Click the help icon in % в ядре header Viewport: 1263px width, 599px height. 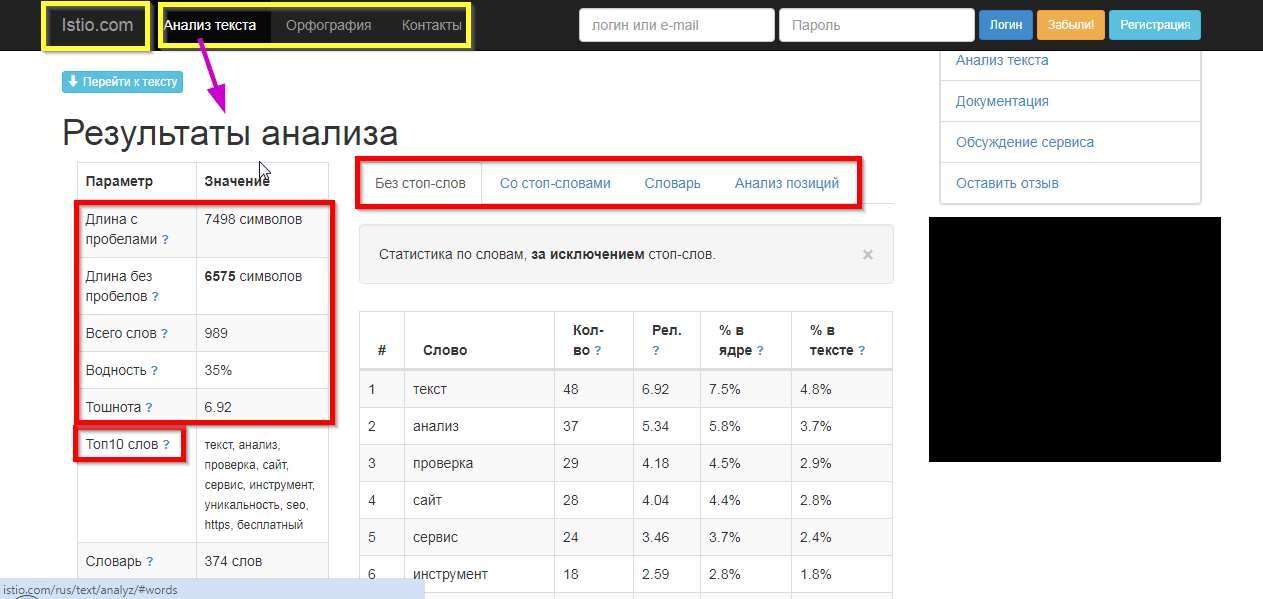760,351
